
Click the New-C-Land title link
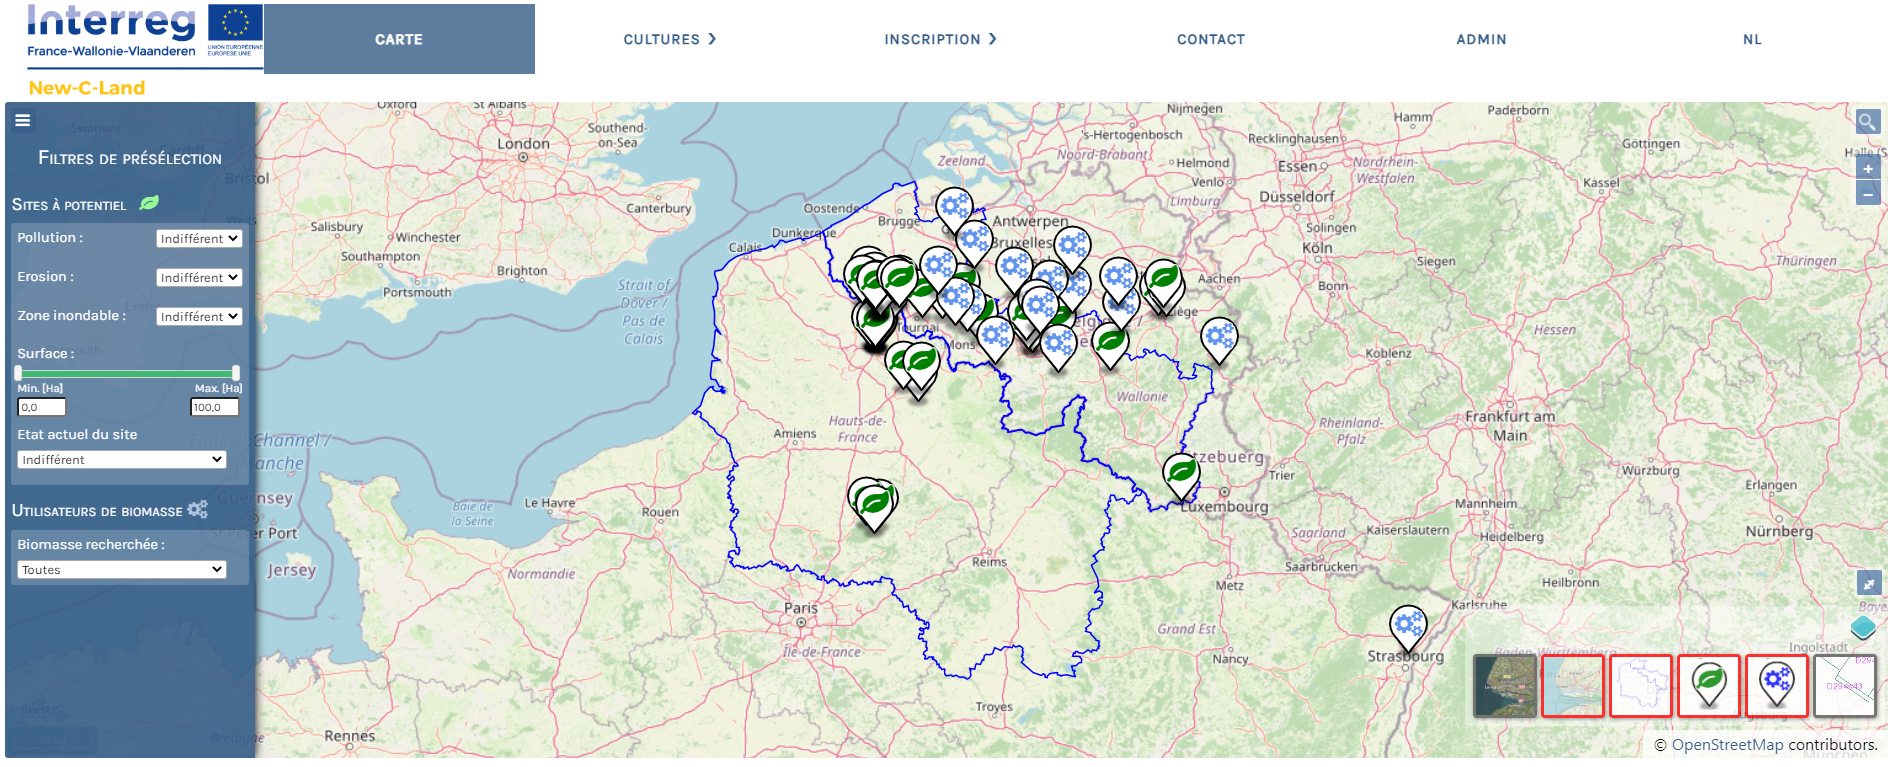click(87, 88)
